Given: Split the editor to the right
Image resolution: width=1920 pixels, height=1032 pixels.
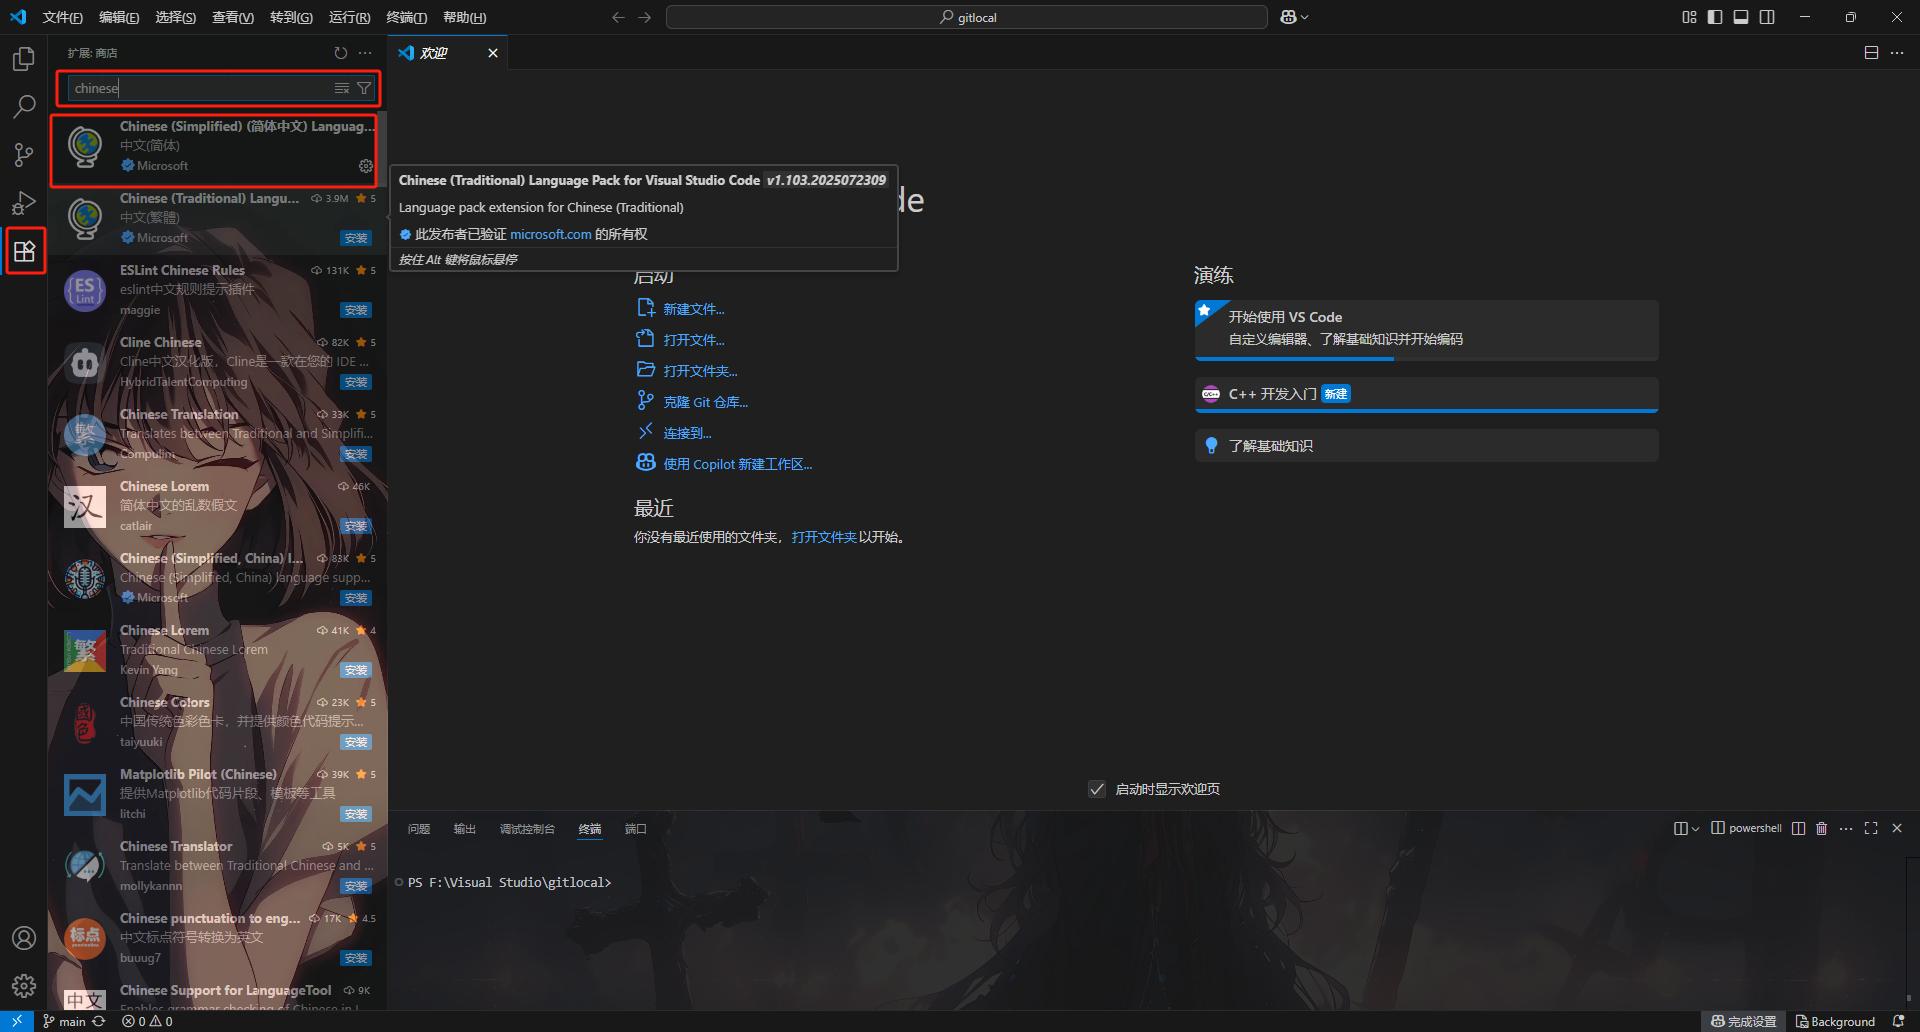Looking at the screenshot, I should (x=1871, y=53).
